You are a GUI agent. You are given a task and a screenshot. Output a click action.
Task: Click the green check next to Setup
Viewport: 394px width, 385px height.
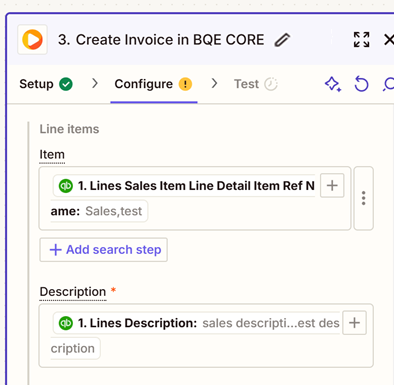tap(66, 84)
